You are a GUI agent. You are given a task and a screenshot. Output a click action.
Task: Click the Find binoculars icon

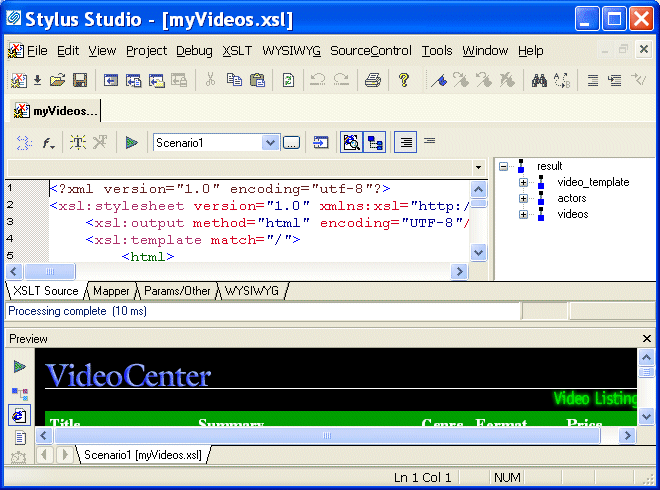[x=539, y=81]
